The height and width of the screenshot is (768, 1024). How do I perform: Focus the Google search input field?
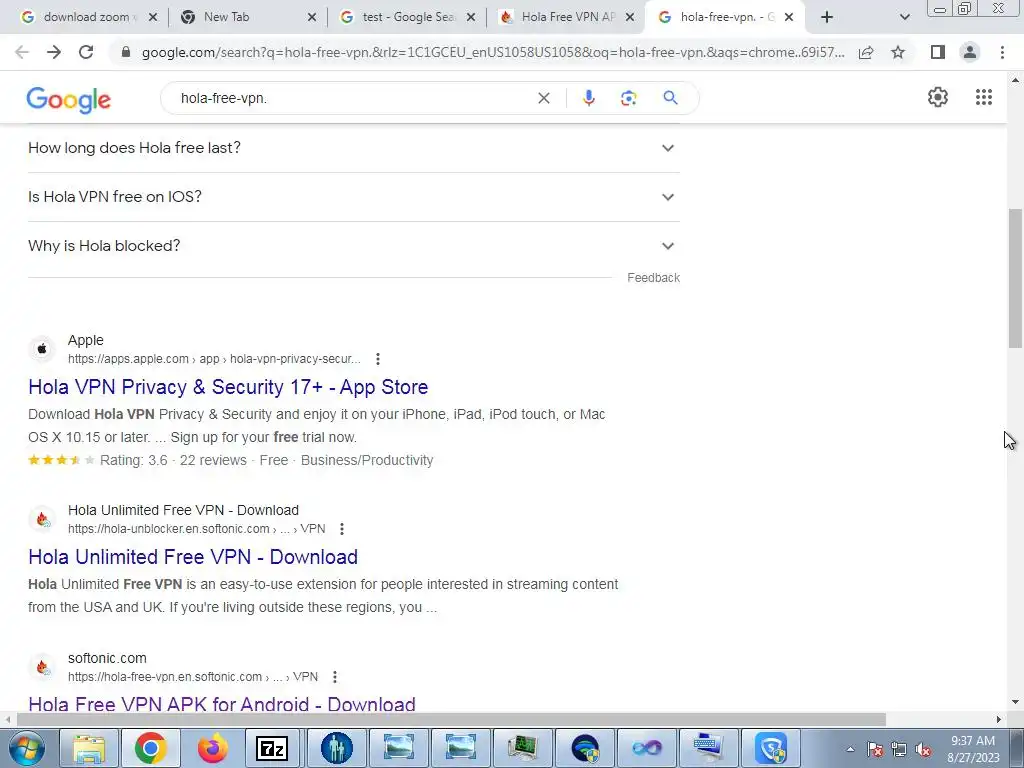[x=353, y=98]
